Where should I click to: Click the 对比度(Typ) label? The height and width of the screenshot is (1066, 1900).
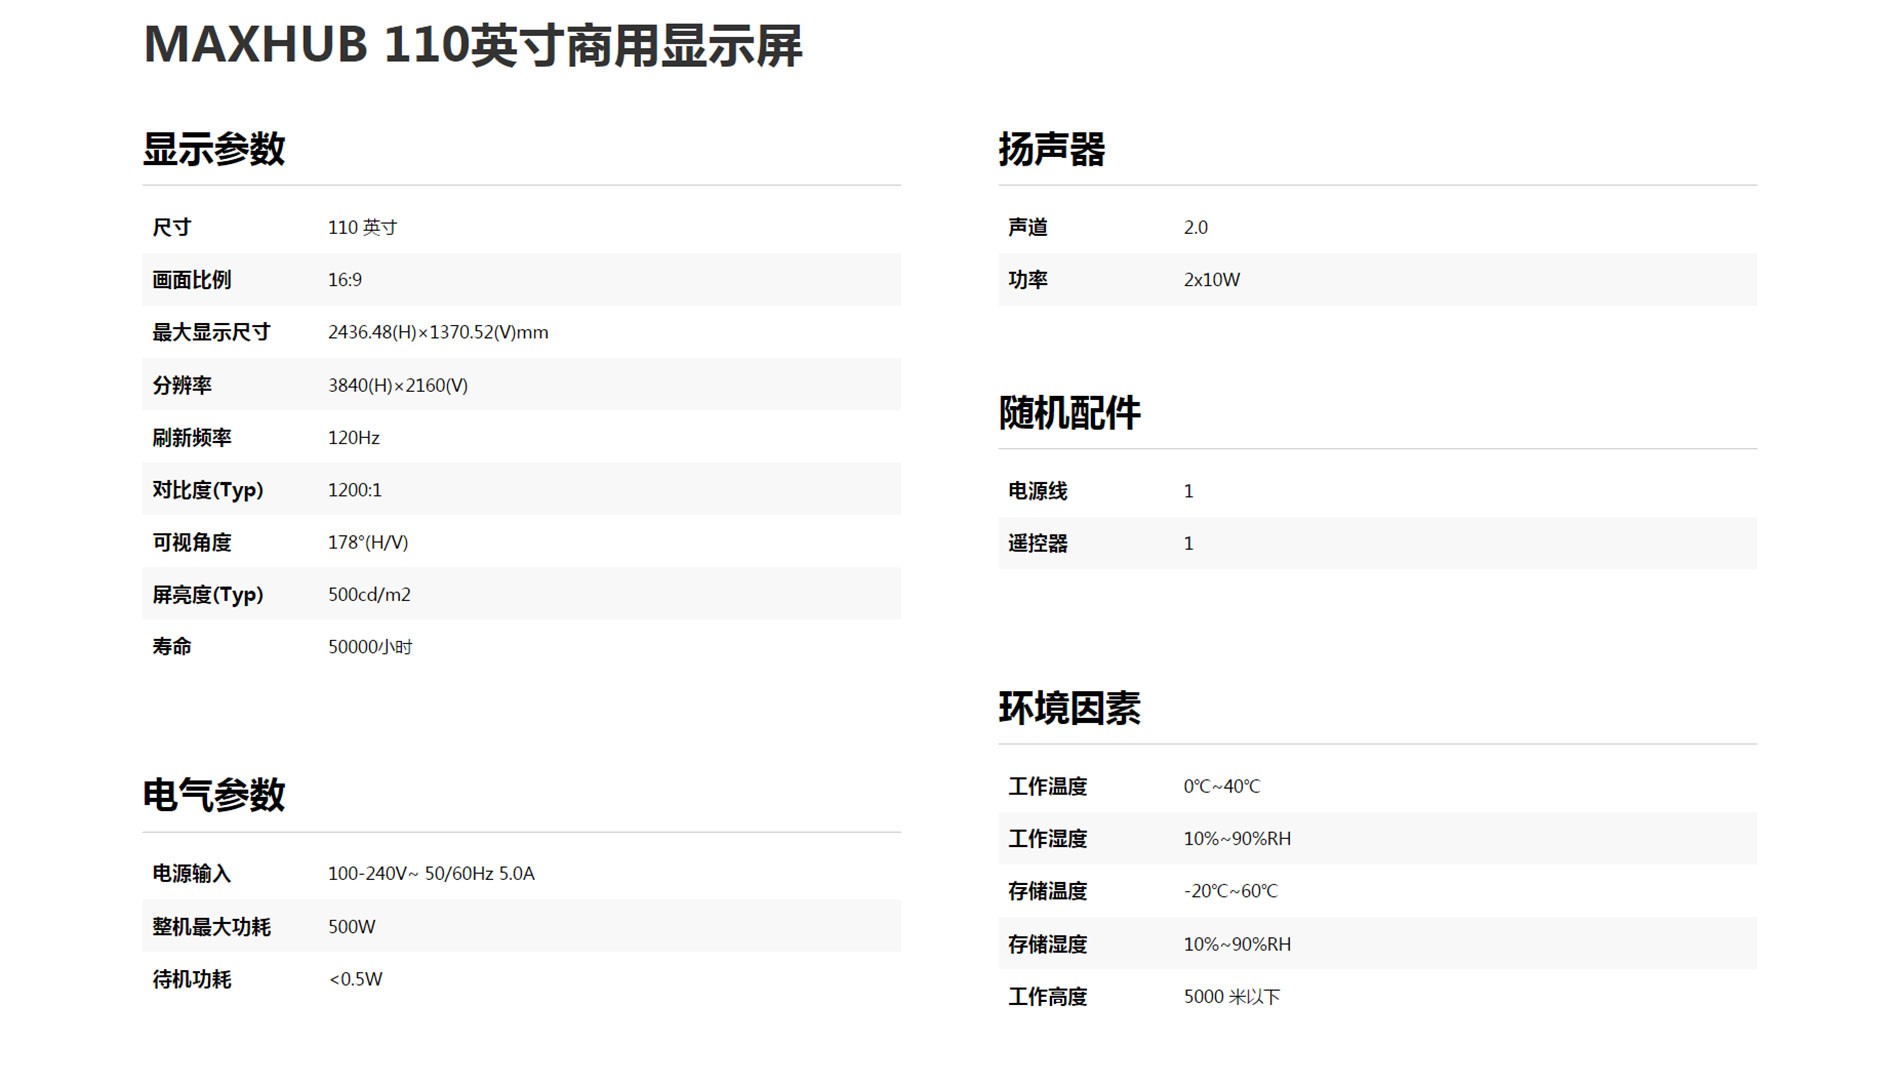click(208, 490)
